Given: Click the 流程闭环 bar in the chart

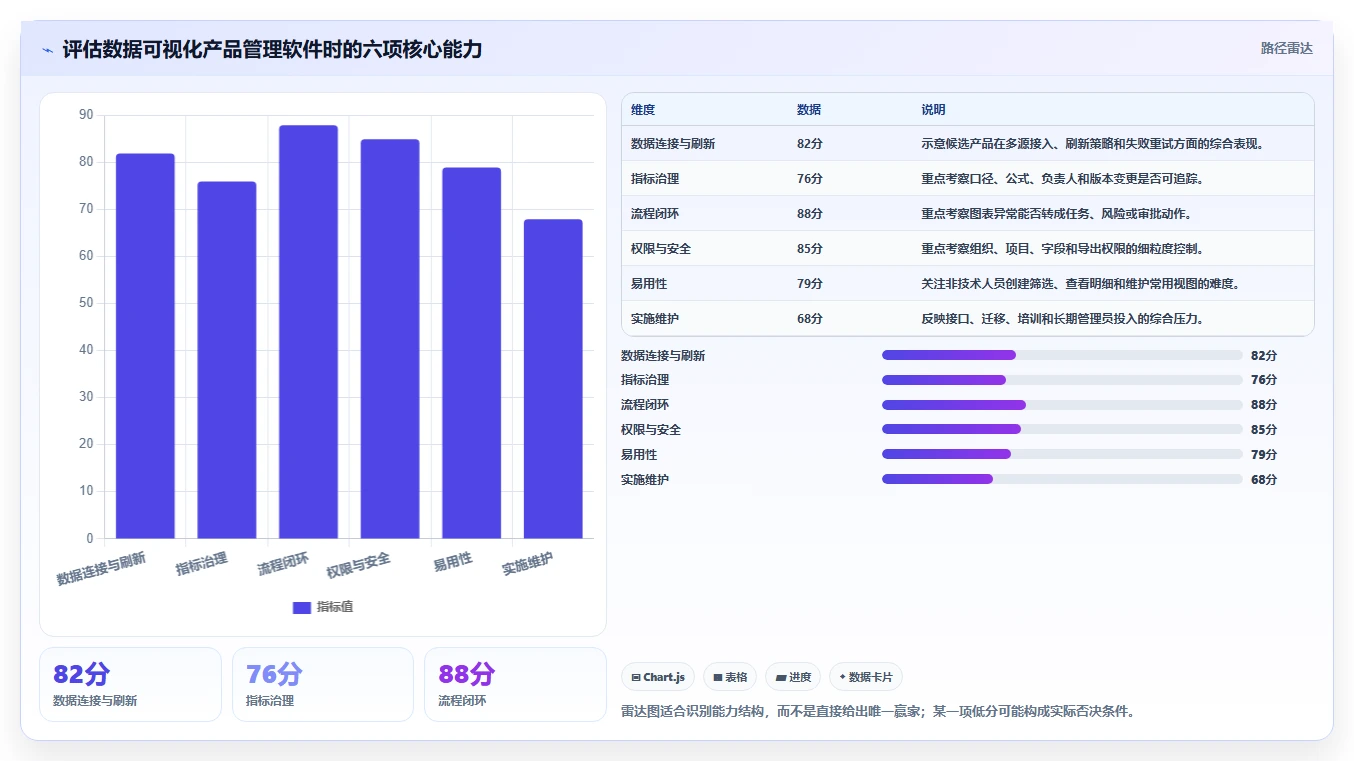Looking at the screenshot, I should 308,332.
